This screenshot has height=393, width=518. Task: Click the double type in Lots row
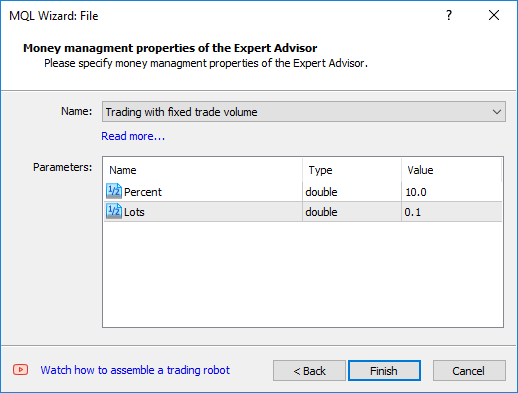coord(321,212)
